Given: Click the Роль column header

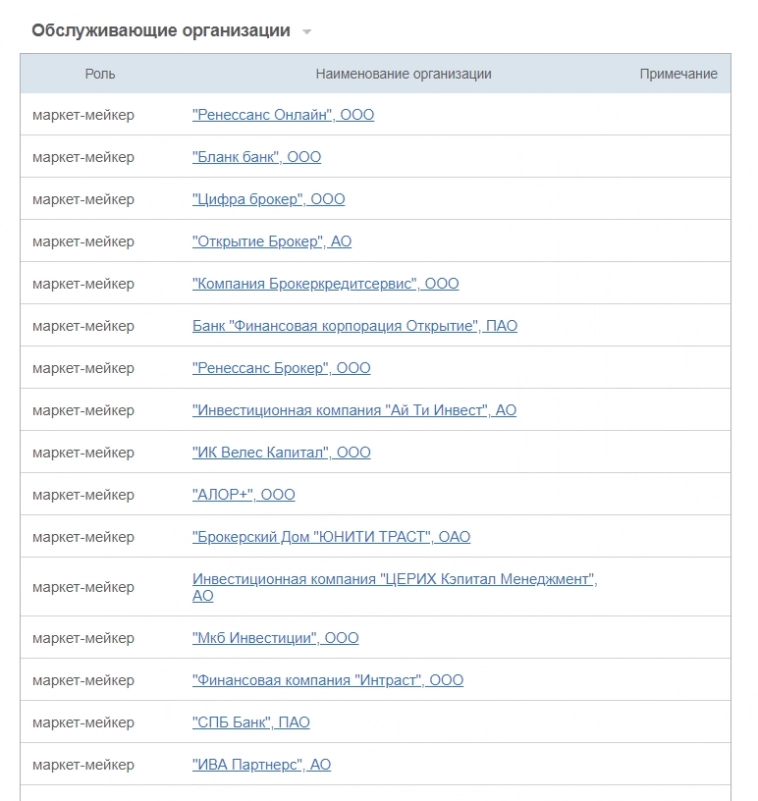Looking at the screenshot, I should [x=100, y=74].
